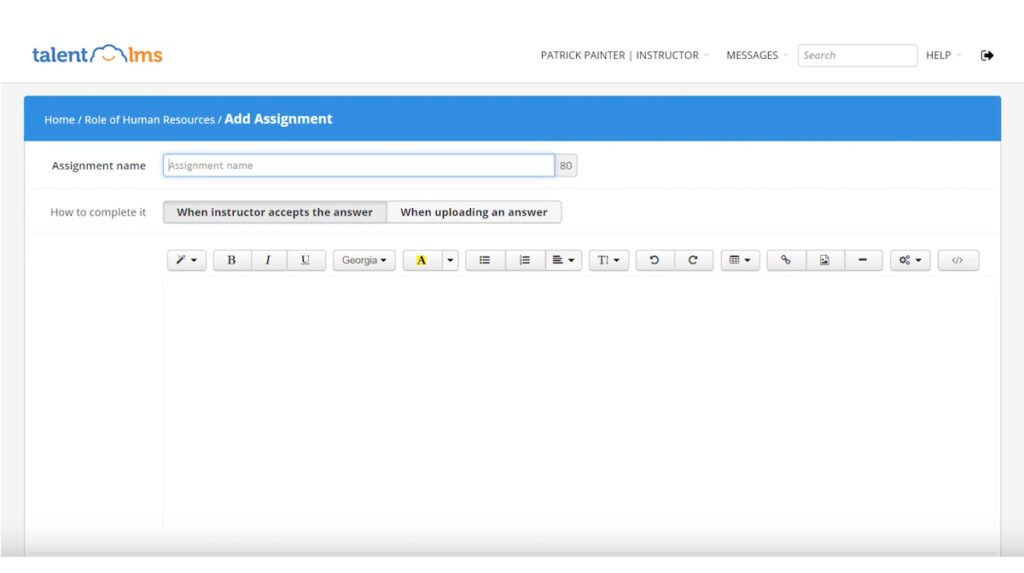
Task: Open the paragraph alignment dropdown
Action: pyautogui.click(x=563, y=260)
